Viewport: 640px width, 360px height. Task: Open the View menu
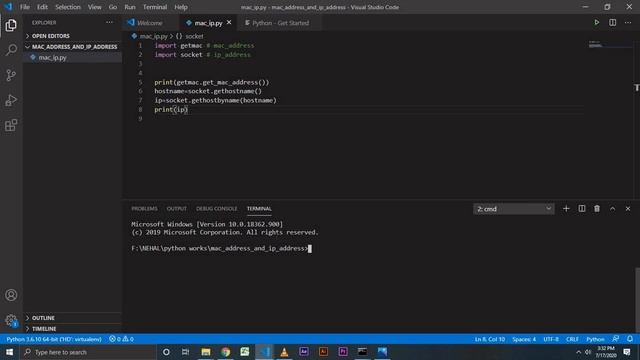click(x=95, y=7)
